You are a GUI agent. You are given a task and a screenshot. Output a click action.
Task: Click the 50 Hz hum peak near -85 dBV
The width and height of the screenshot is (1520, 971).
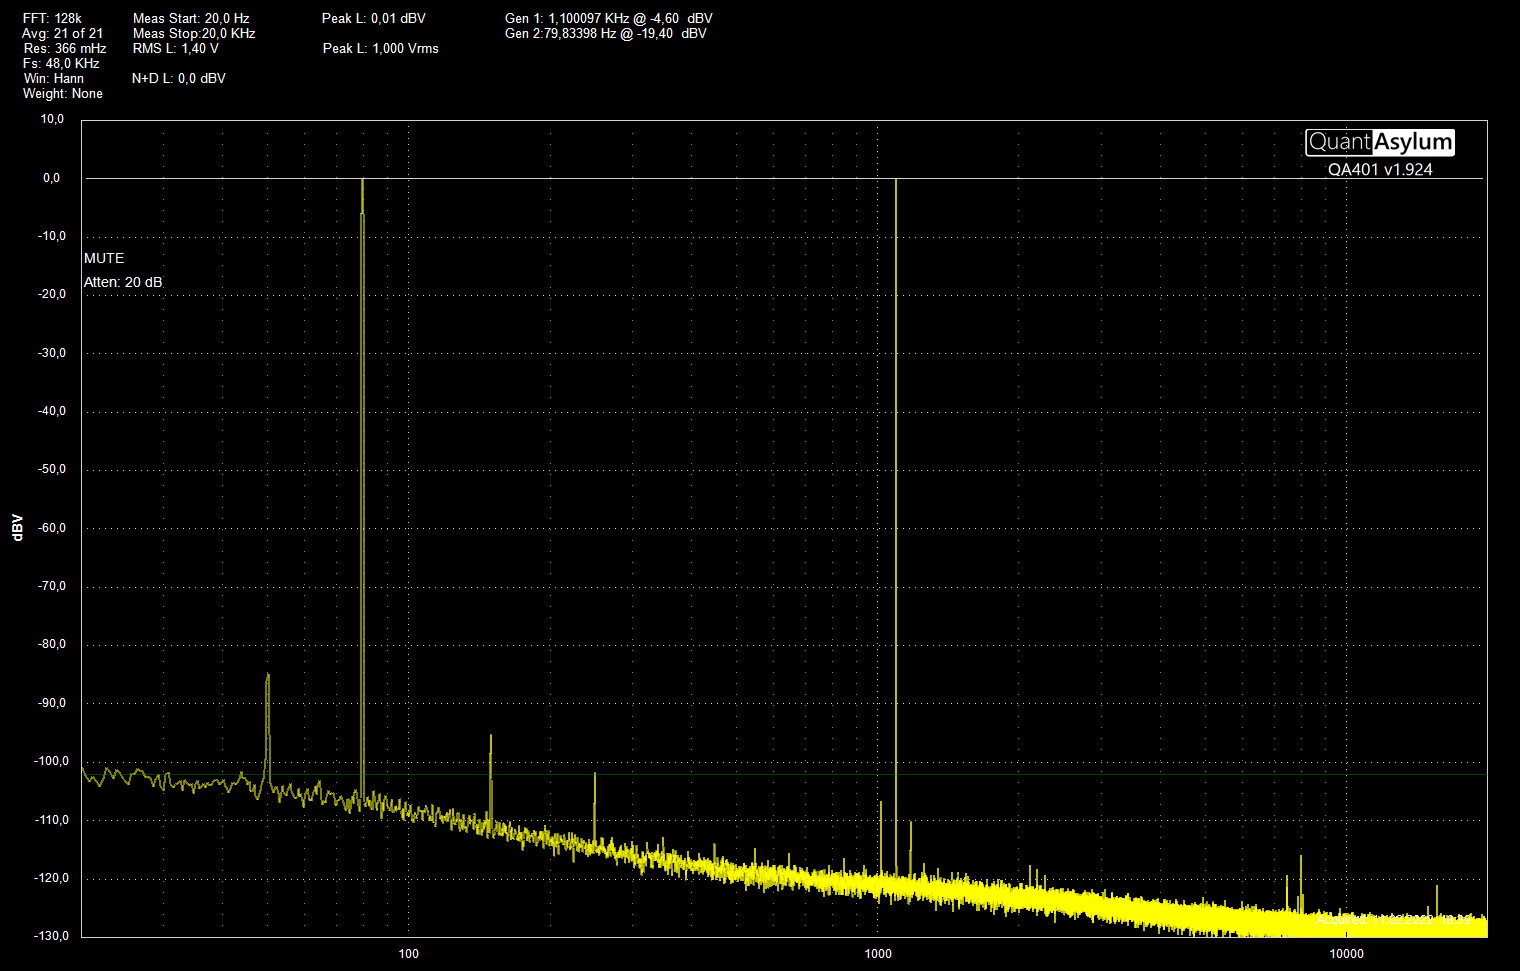pyautogui.click(x=268, y=730)
